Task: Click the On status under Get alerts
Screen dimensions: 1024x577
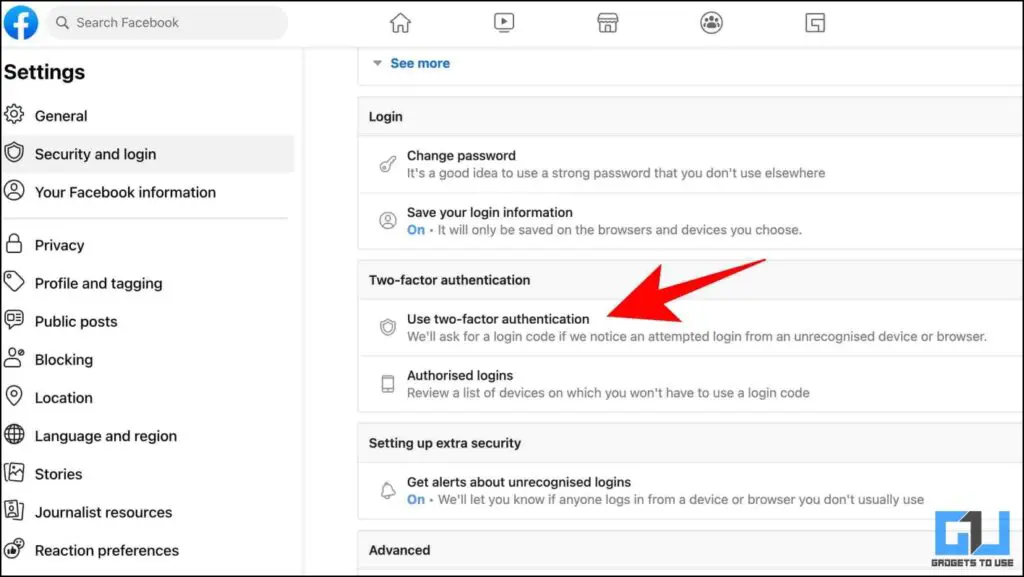Action: [x=415, y=499]
